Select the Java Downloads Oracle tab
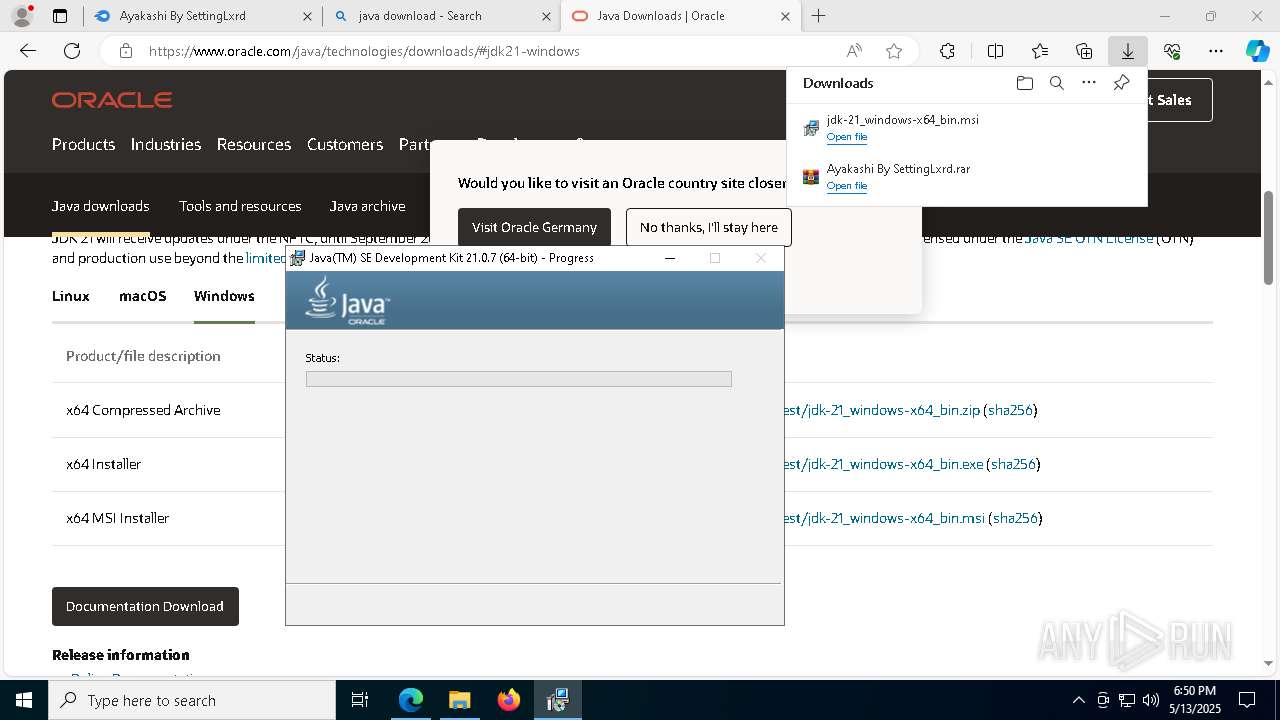1280x720 pixels. pyautogui.click(x=680, y=16)
